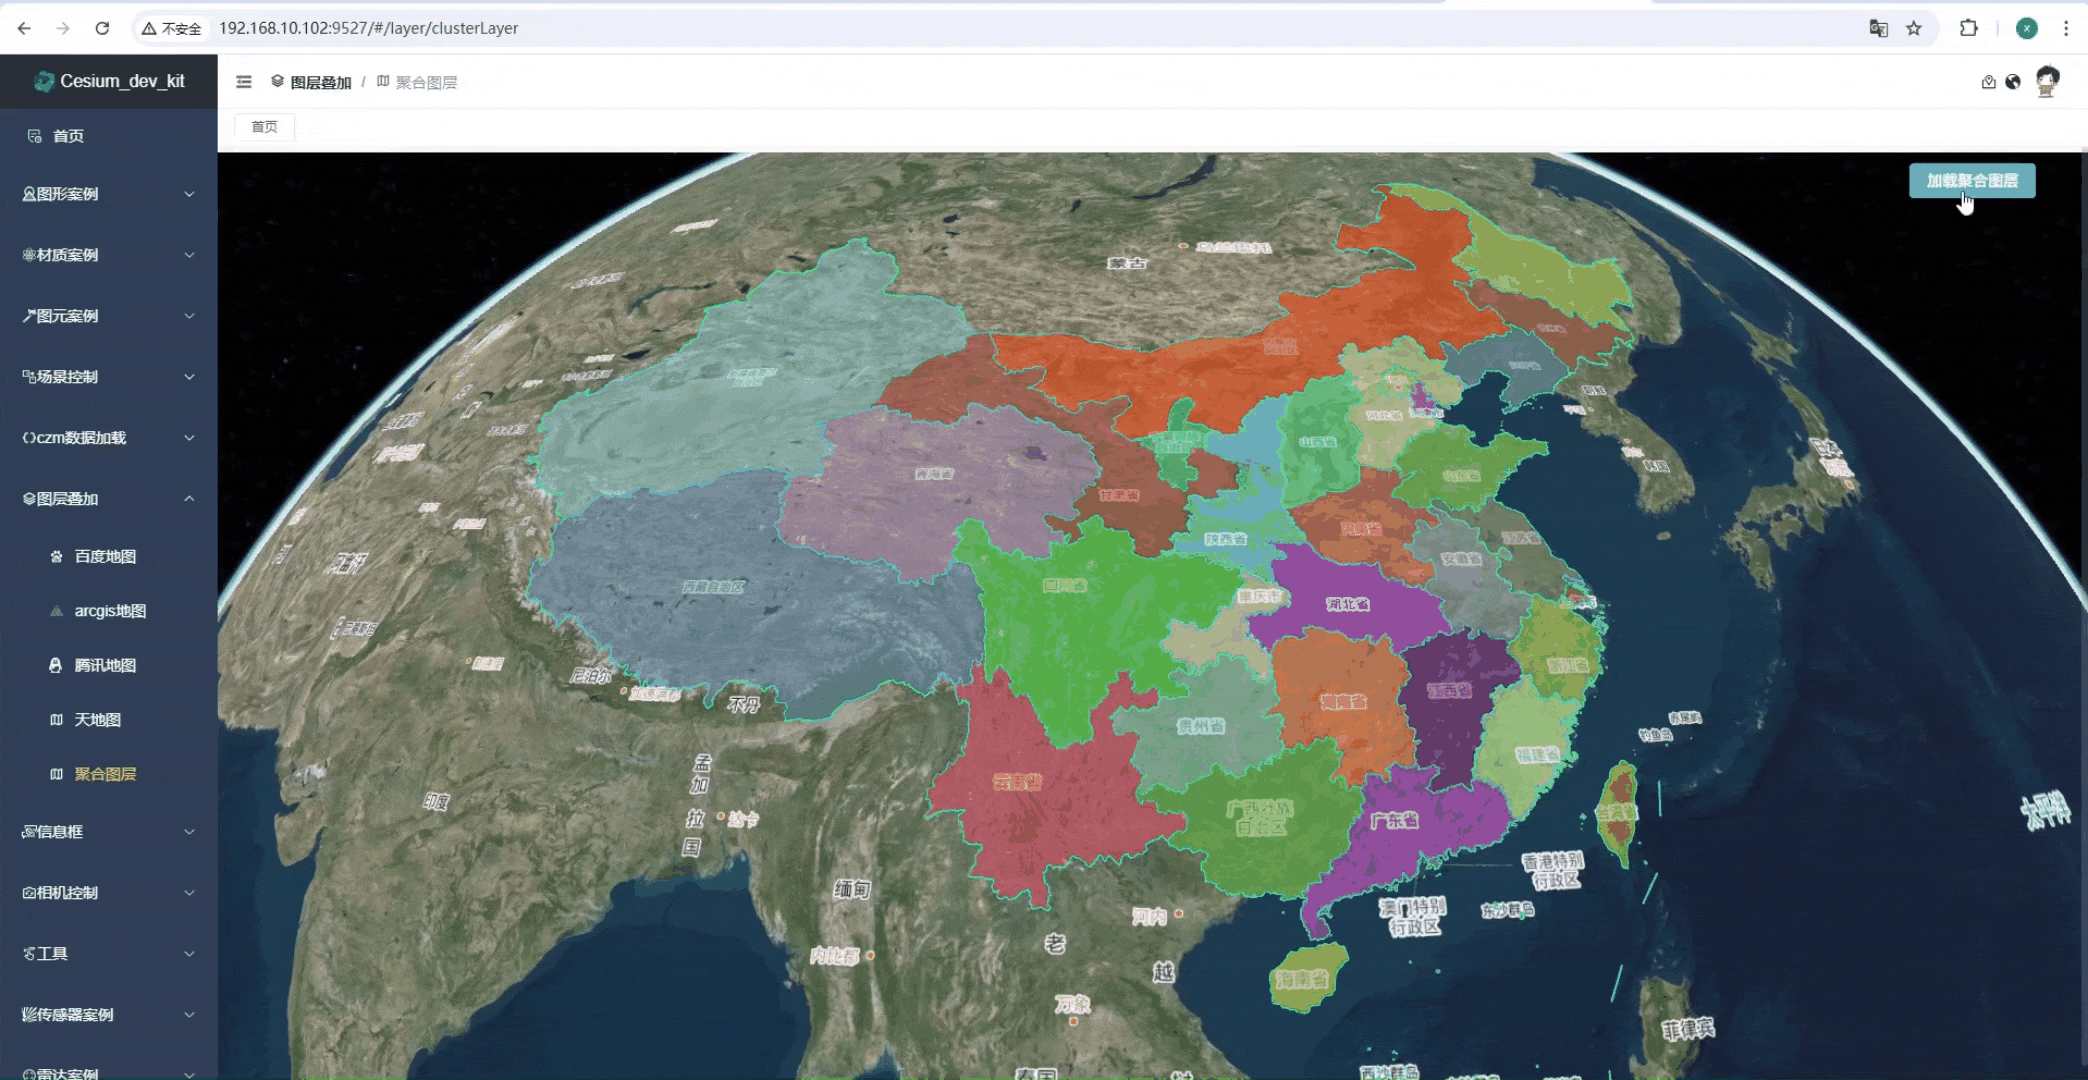Click the hamburger sidebar collapse icon
The image size is (2088, 1080).
[x=244, y=82]
